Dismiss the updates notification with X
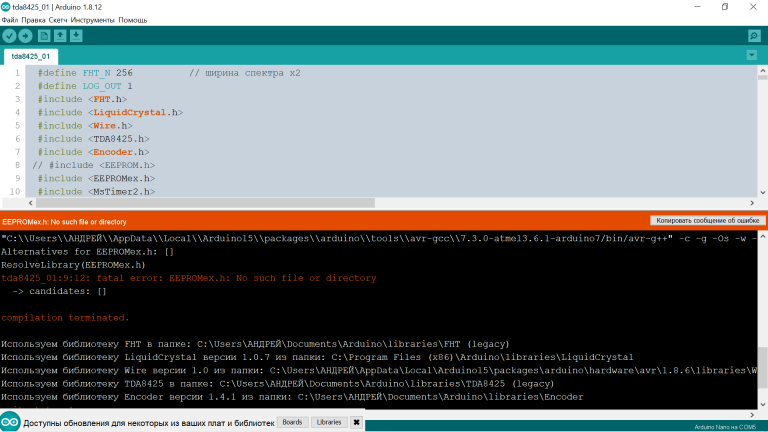This screenshot has width=768, height=432. coord(356,422)
